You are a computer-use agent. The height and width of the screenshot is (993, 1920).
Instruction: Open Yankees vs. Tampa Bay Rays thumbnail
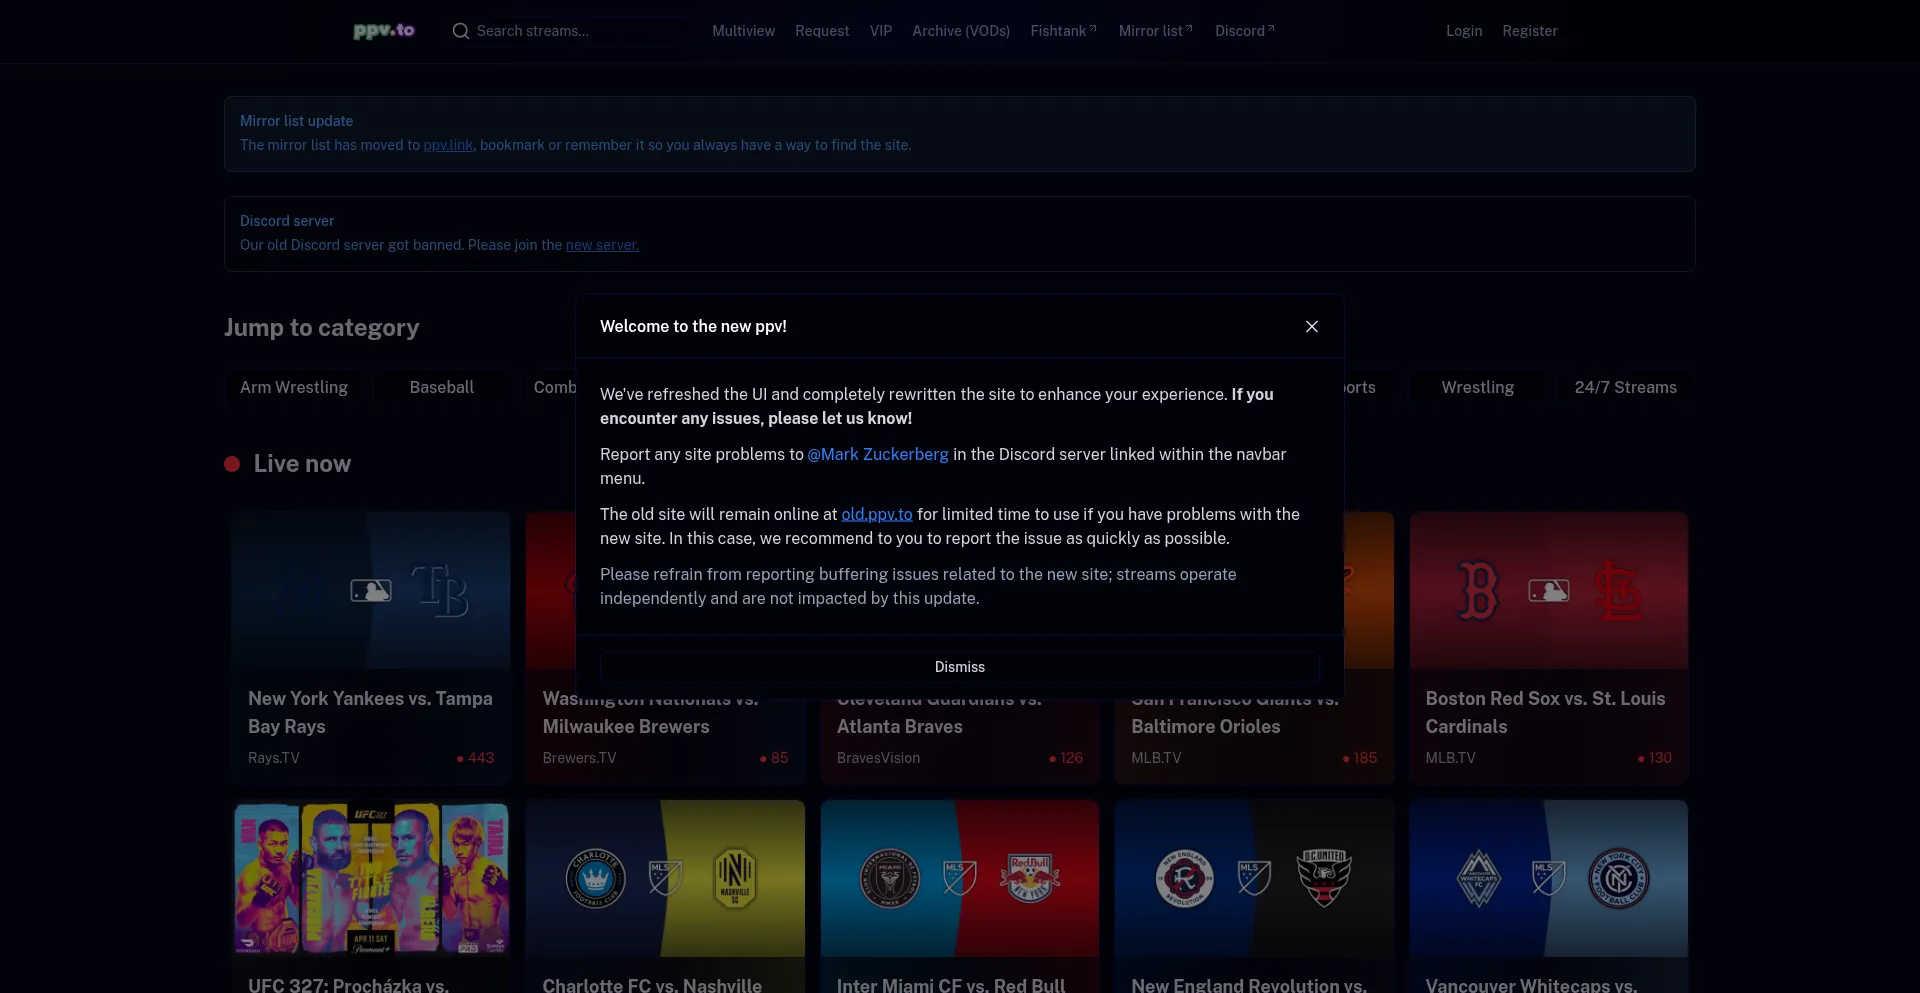coord(371,590)
